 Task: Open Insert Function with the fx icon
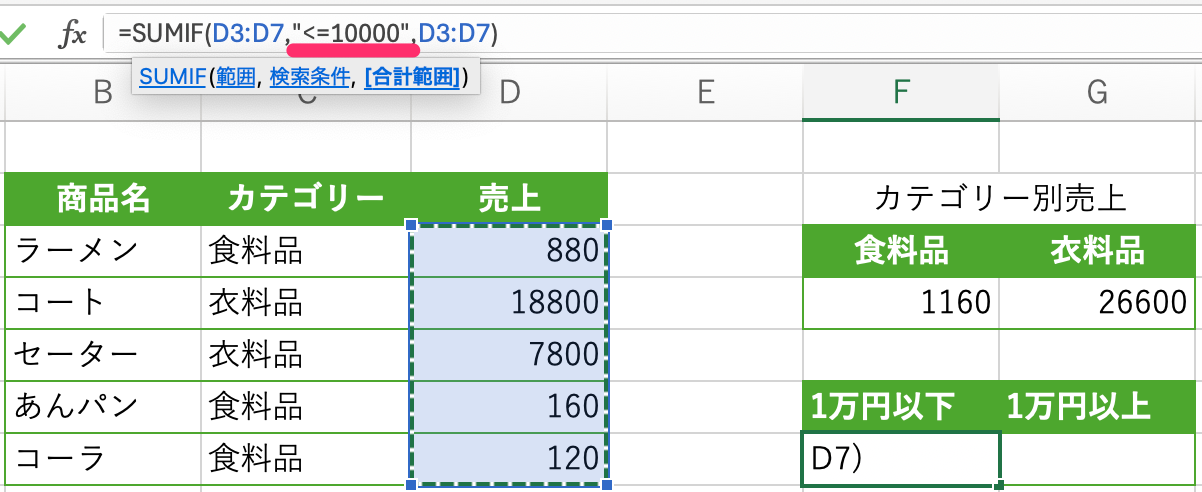(x=72, y=34)
